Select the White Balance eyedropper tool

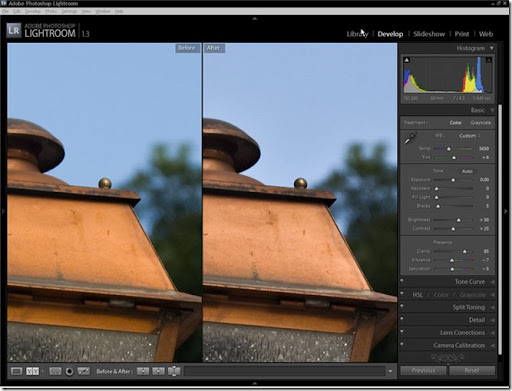coord(410,138)
